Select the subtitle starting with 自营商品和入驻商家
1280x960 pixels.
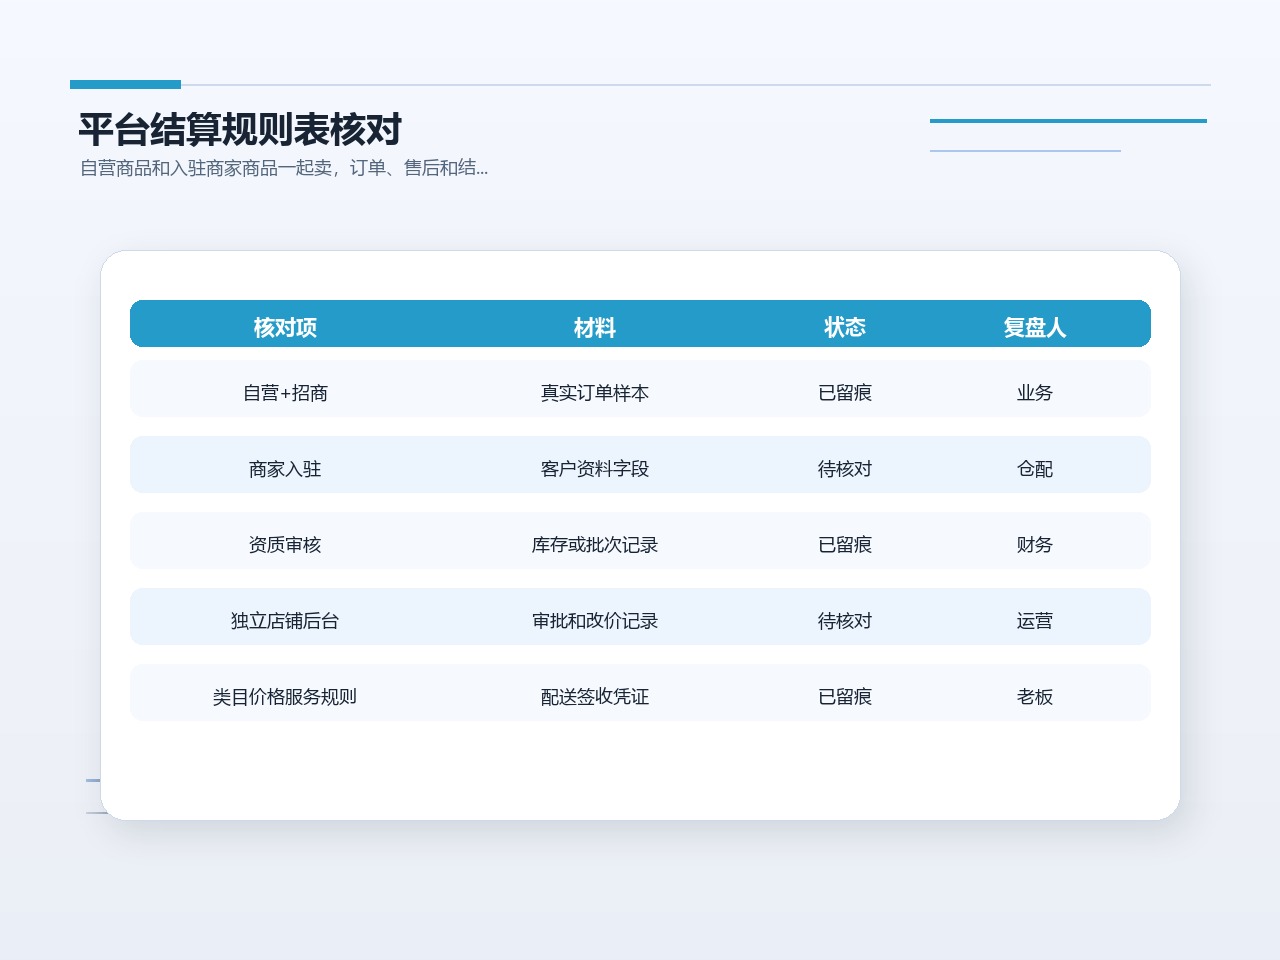(284, 168)
